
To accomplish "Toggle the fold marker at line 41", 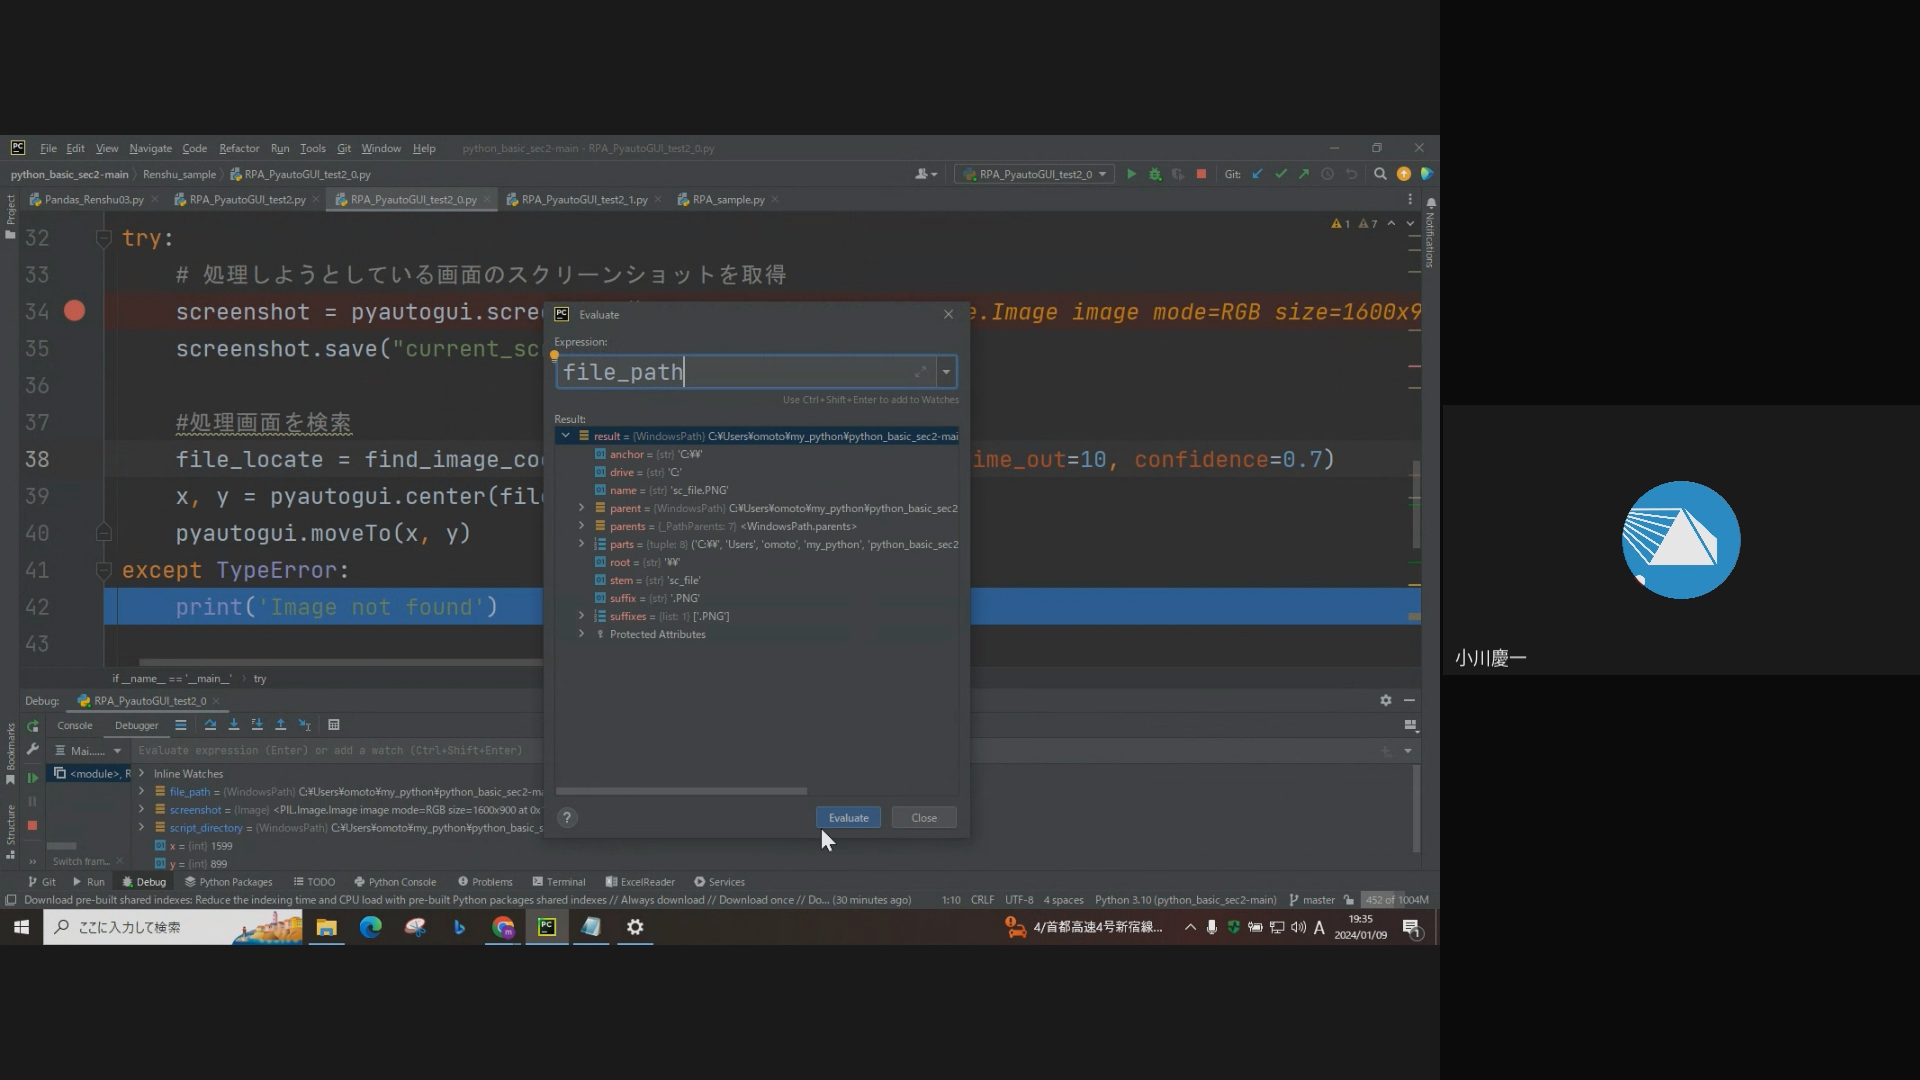I will (x=103, y=570).
